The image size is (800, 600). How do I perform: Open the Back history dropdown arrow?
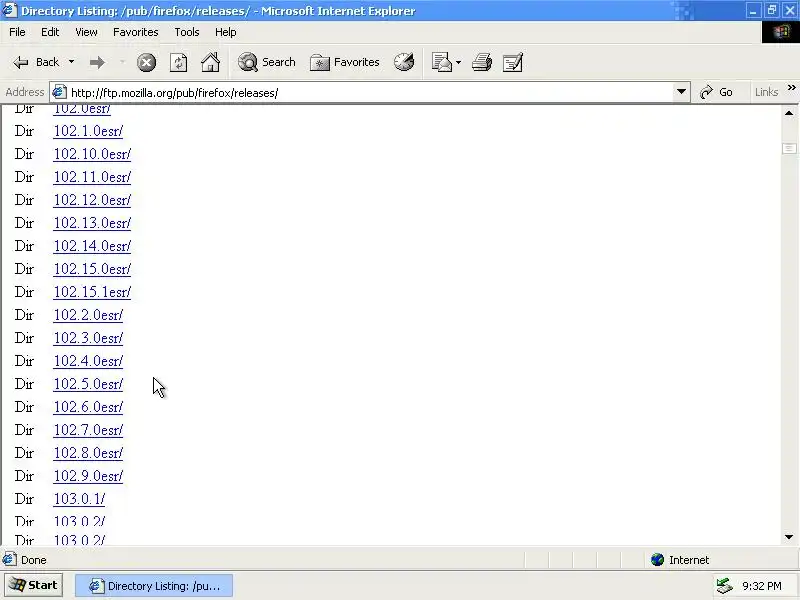[x=71, y=62]
